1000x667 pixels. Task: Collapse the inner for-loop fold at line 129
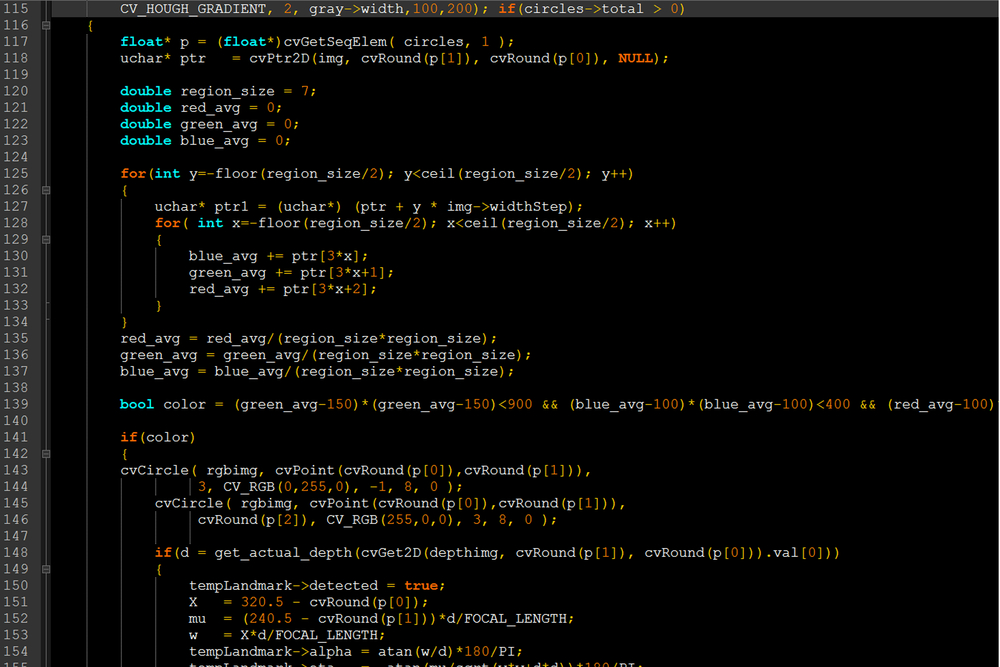coord(46,240)
